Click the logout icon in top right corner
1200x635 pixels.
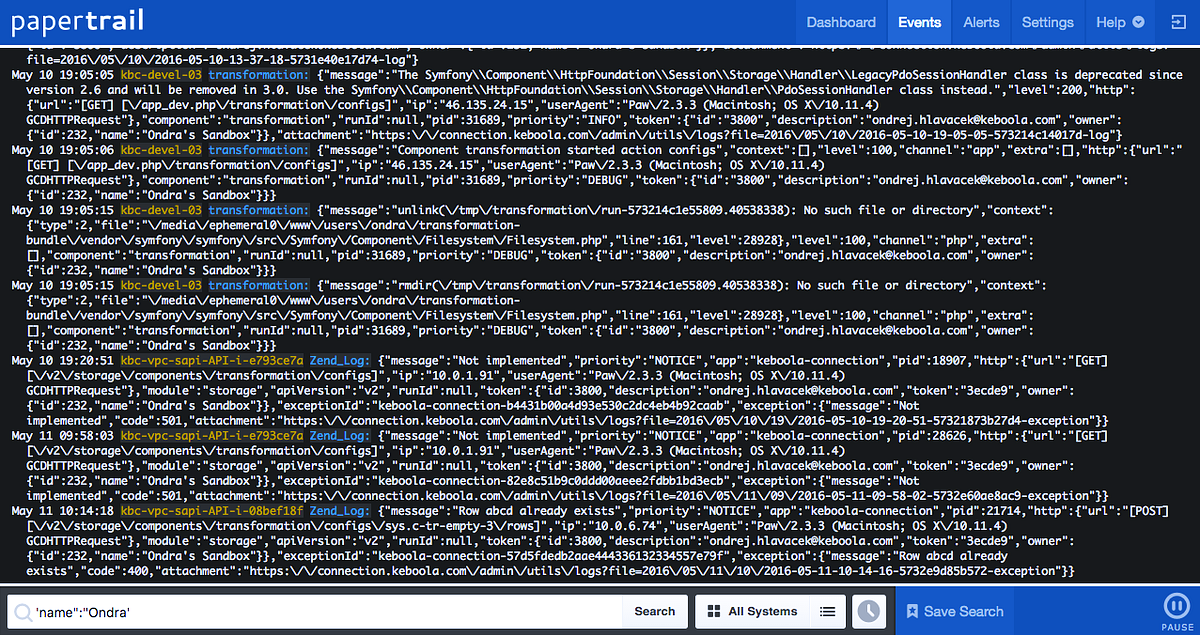pos(1177,21)
